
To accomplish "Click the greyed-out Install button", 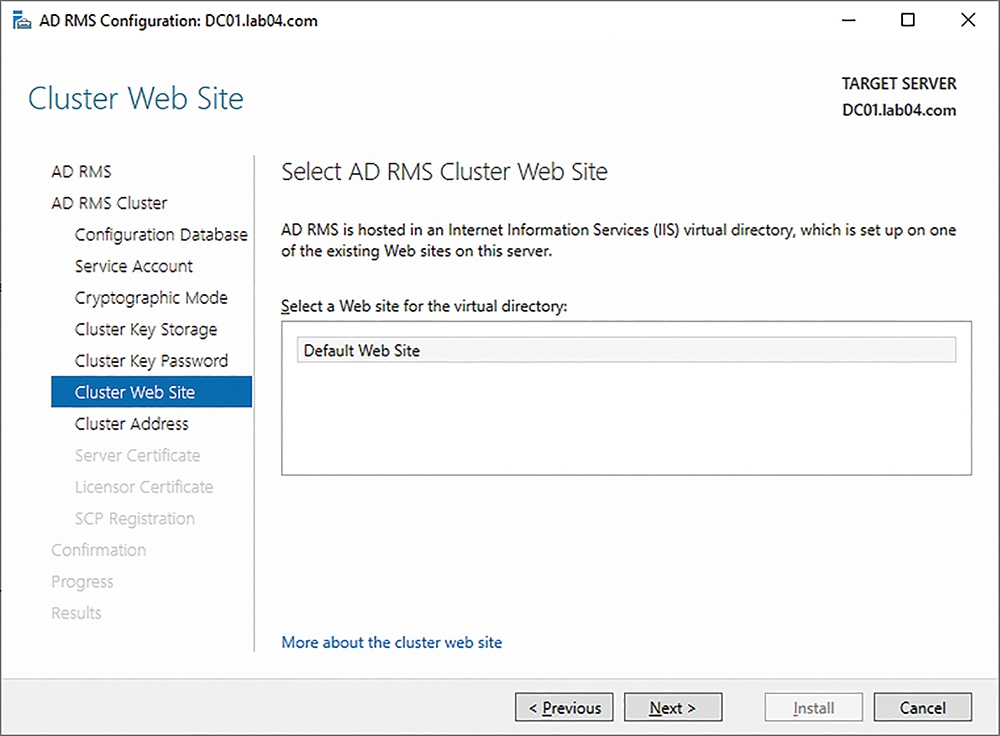I will click(814, 707).
